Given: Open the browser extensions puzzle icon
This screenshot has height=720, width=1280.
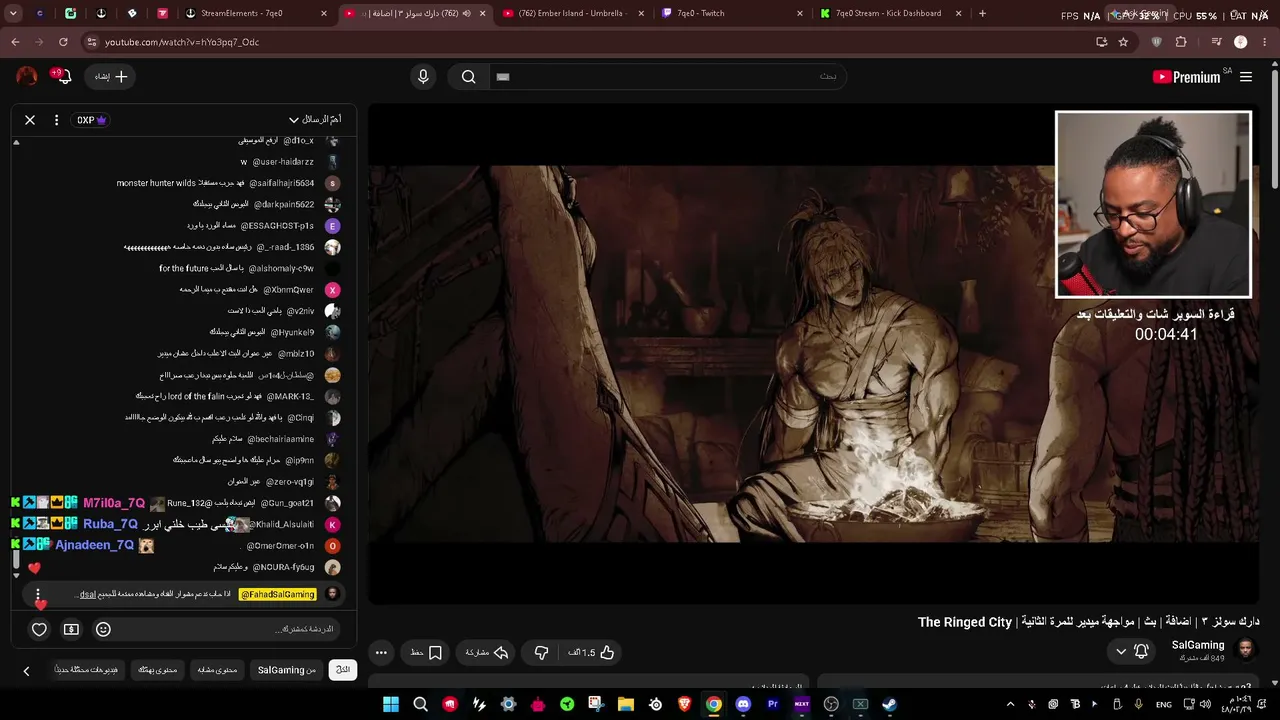Looking at the screenshot, I should [x=1181, y=42].
